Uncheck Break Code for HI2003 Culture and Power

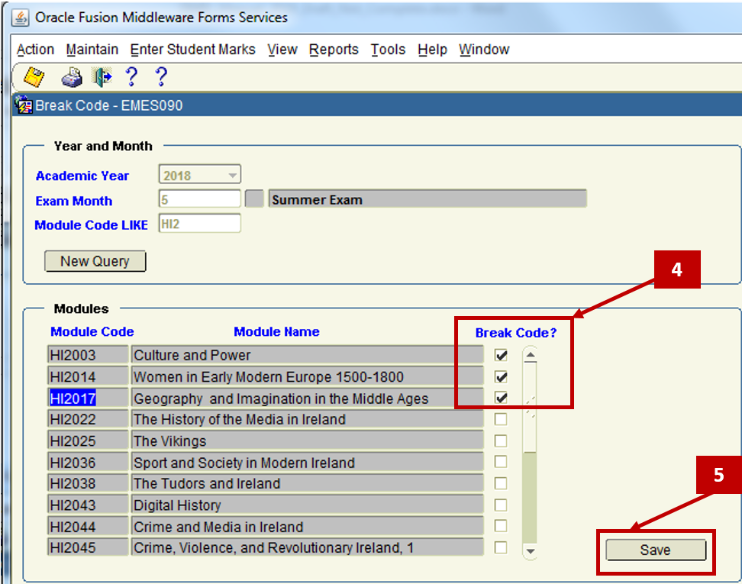click(x=501, y=355)
